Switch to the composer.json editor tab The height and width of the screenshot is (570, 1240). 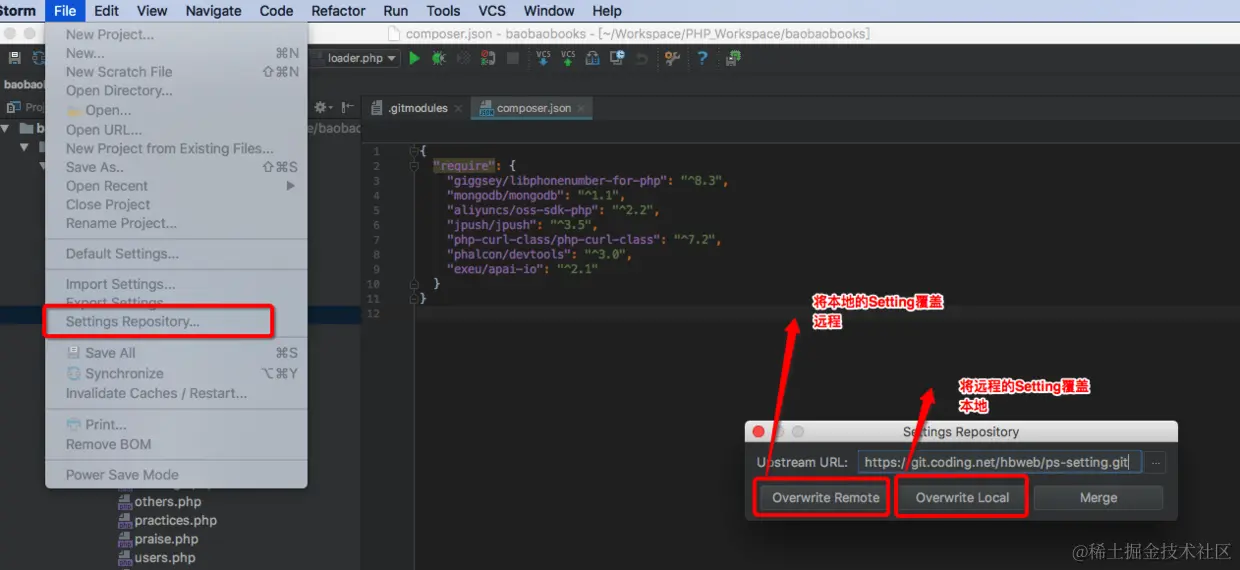click(532, 108)
